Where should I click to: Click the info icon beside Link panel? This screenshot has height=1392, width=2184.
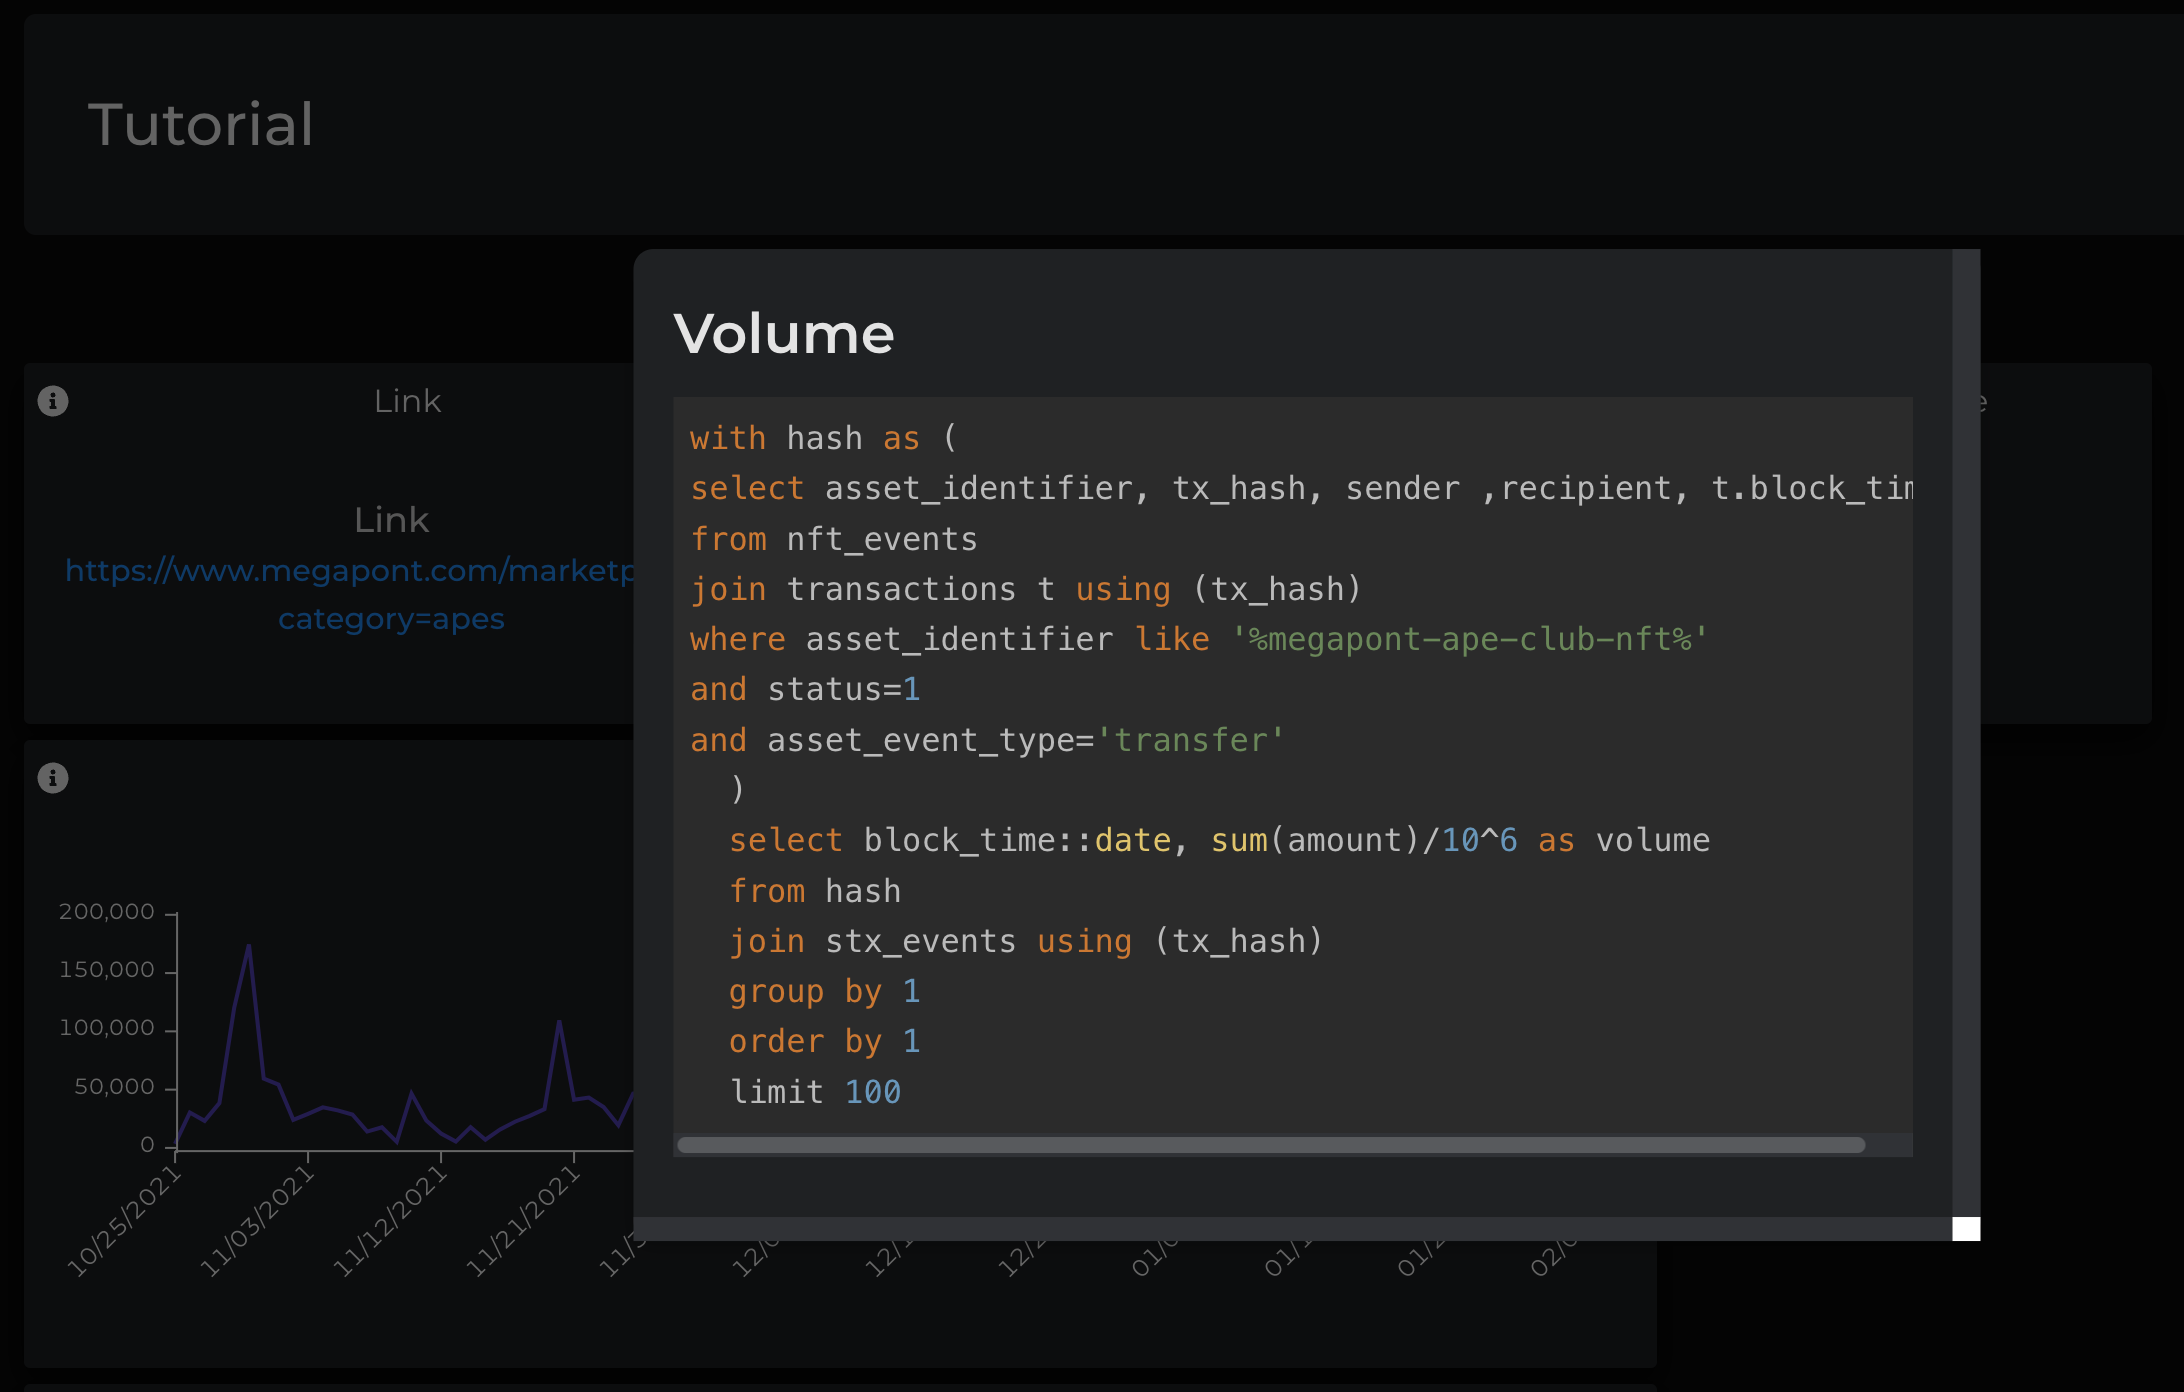coord(53,401)
